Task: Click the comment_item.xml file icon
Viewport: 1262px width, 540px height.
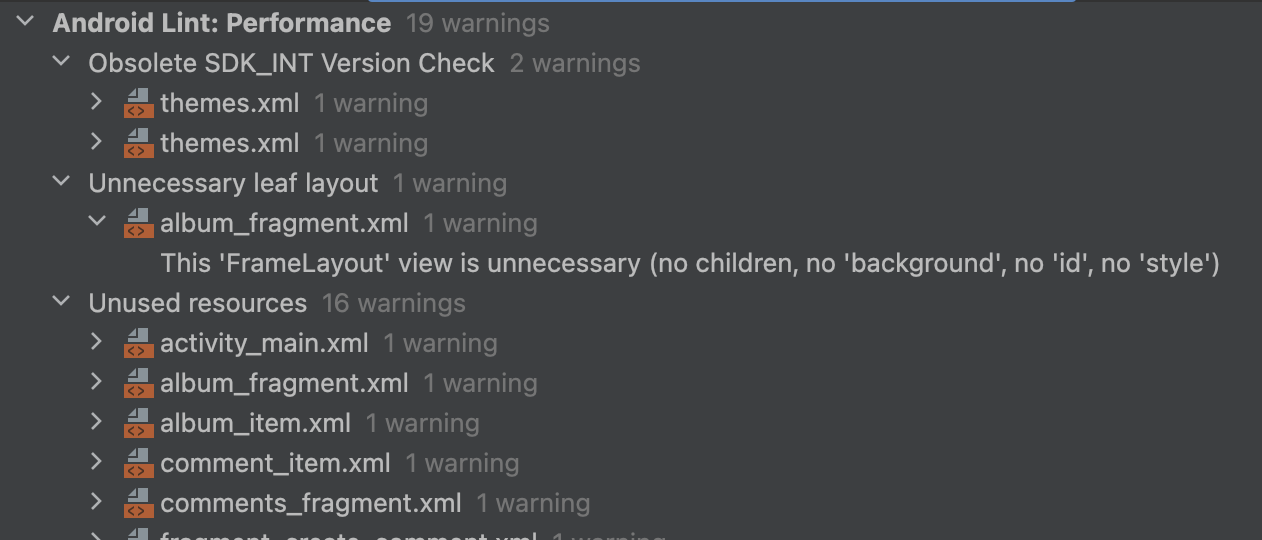Action: point(138,463)
